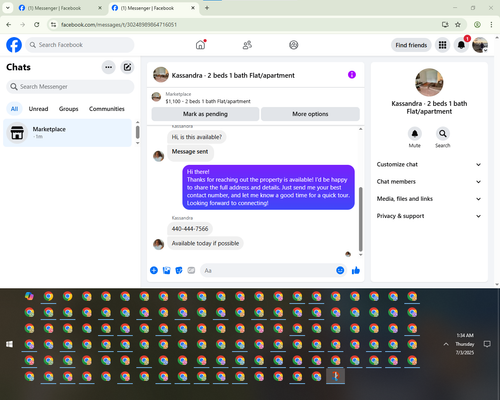Open the Marketplace storefront chat icon
500x400 pixels.
click(x=17, y=133)
